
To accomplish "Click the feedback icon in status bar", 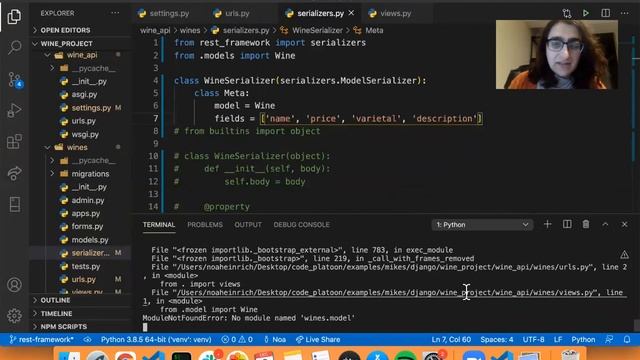I will click(x=609, y=340).
